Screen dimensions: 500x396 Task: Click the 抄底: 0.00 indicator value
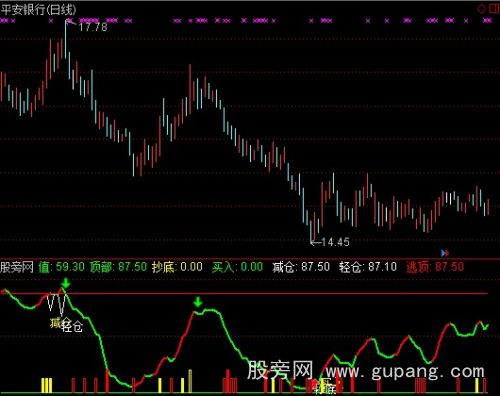pos(177,267)
